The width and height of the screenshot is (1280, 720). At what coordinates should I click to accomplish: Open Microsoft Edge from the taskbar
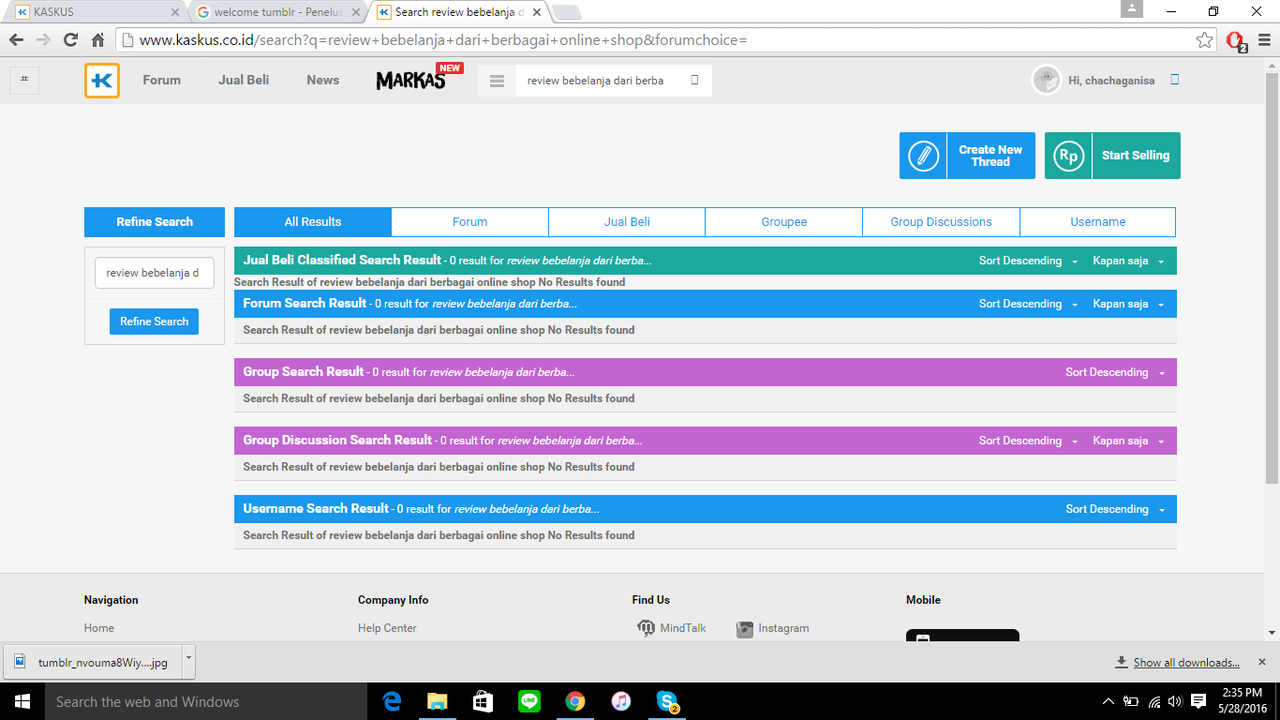[x=392, y=702]
